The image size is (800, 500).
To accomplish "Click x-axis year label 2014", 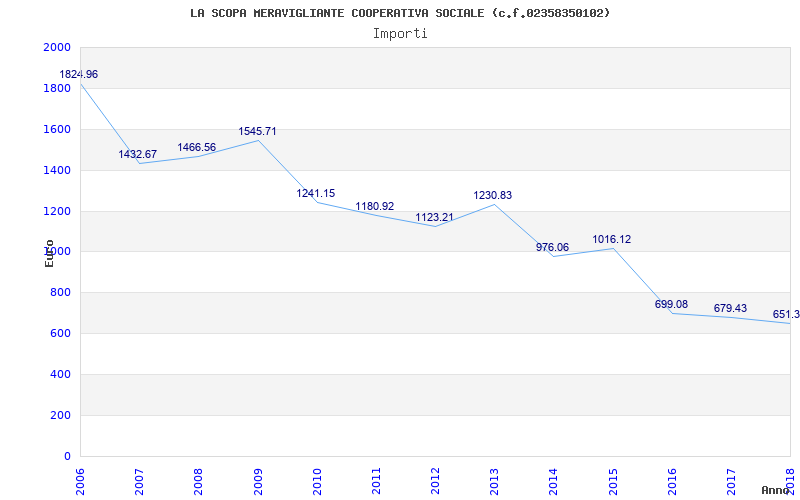I will point(554,482).
